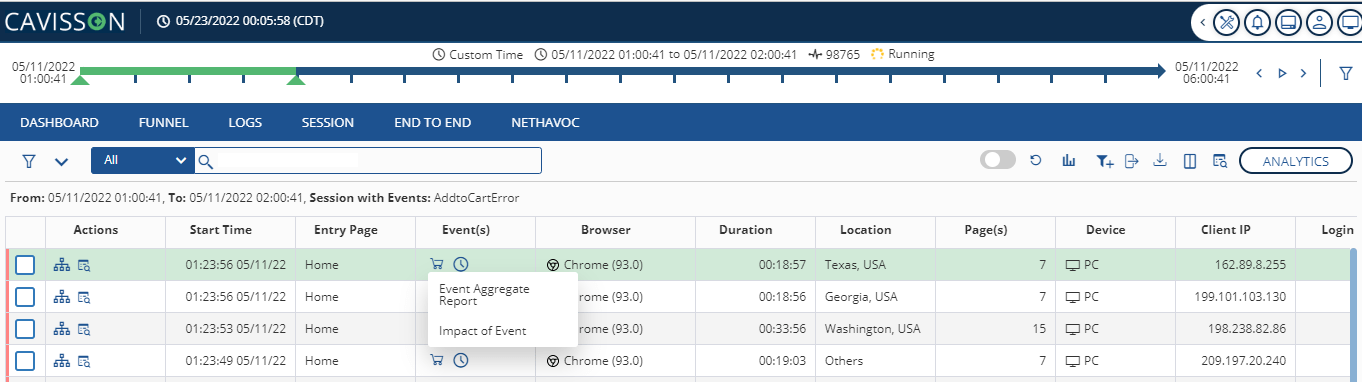Image resolution: width=1362 pixels, height=382 pixels.
Task: Click the ANALYTICS button
Action: [1296, 161]
